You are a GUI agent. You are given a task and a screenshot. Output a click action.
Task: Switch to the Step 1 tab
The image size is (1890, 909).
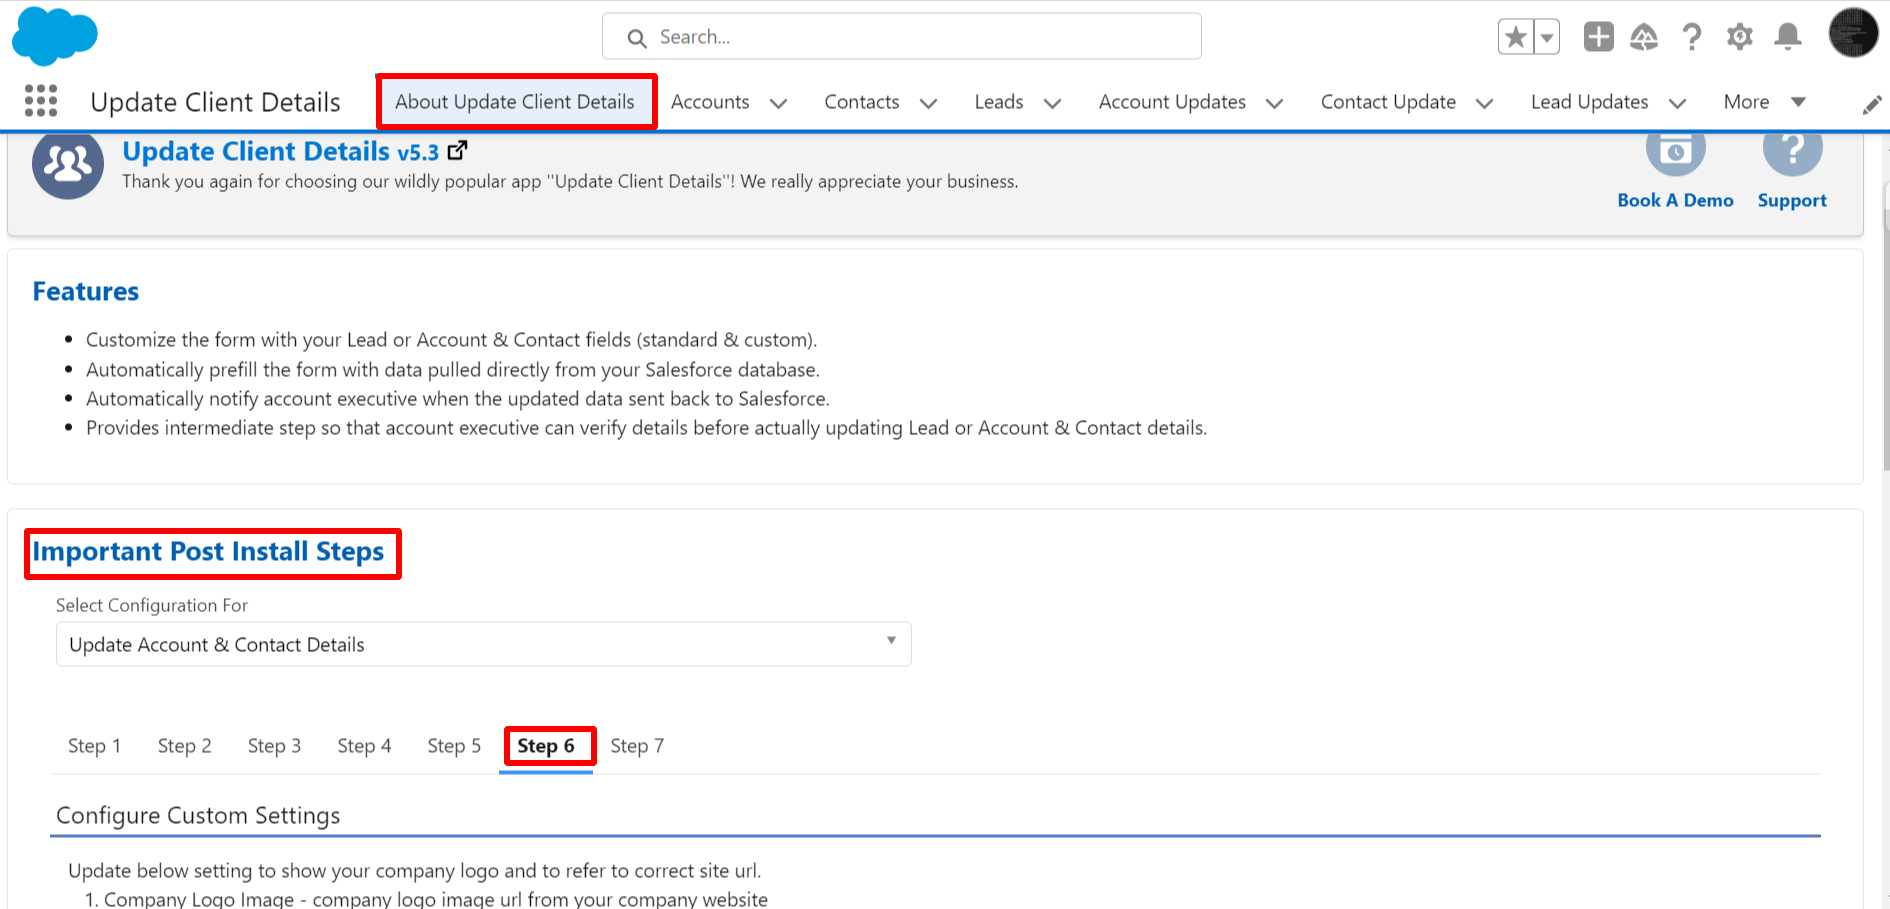click(94, 746)
